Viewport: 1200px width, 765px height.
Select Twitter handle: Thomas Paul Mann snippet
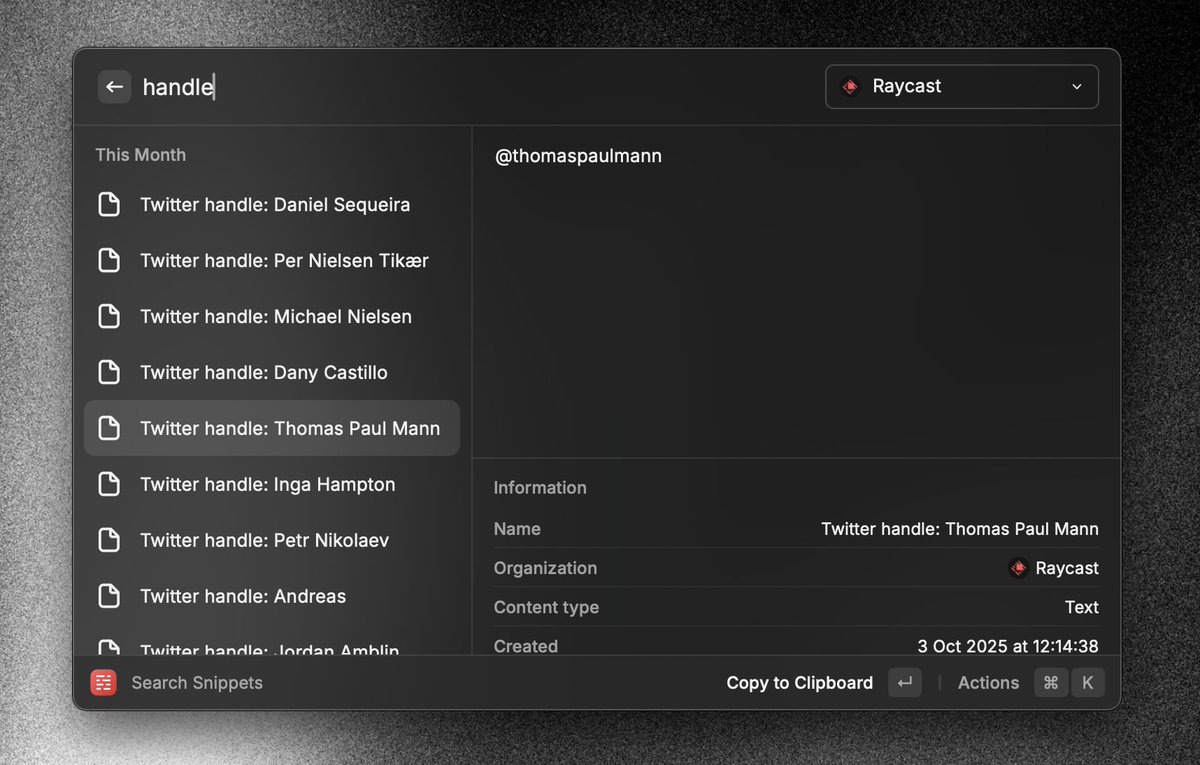click(272, 429)
